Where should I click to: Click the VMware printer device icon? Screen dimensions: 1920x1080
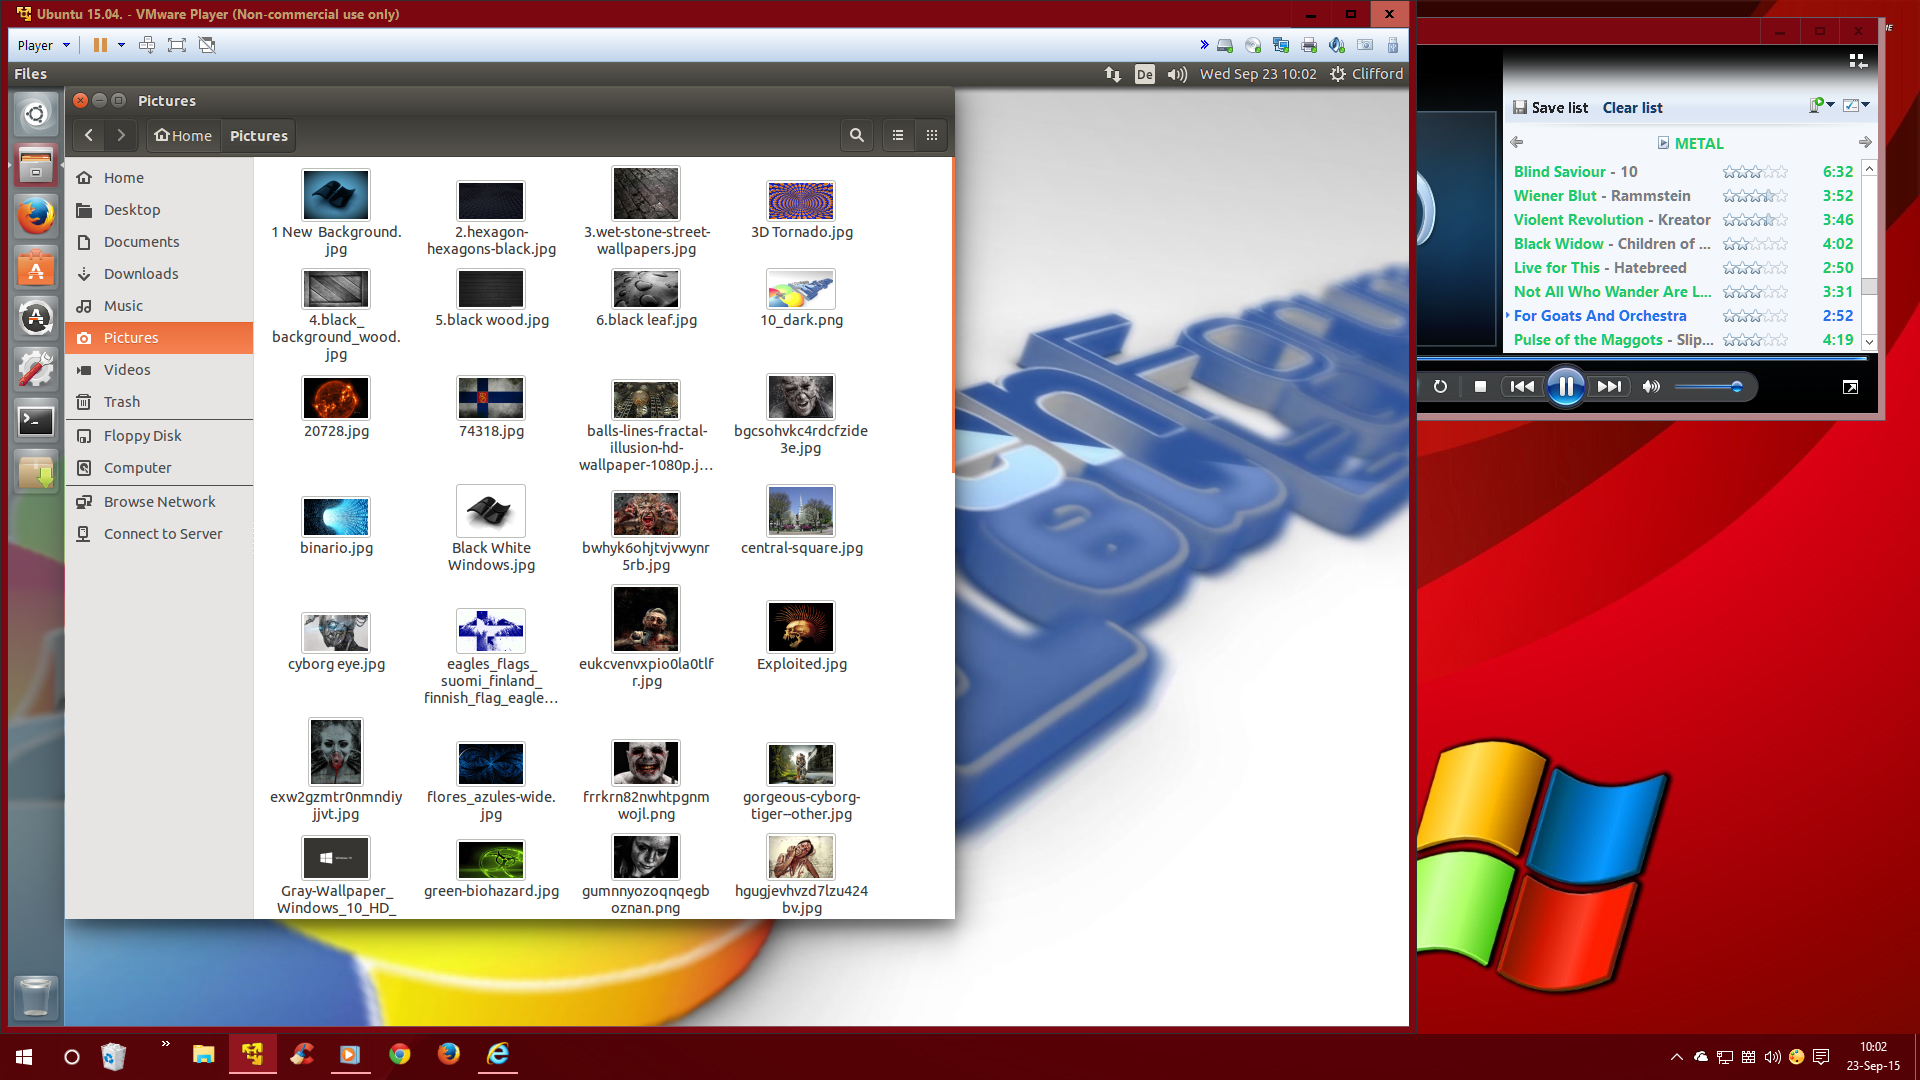pos(1309,45)
